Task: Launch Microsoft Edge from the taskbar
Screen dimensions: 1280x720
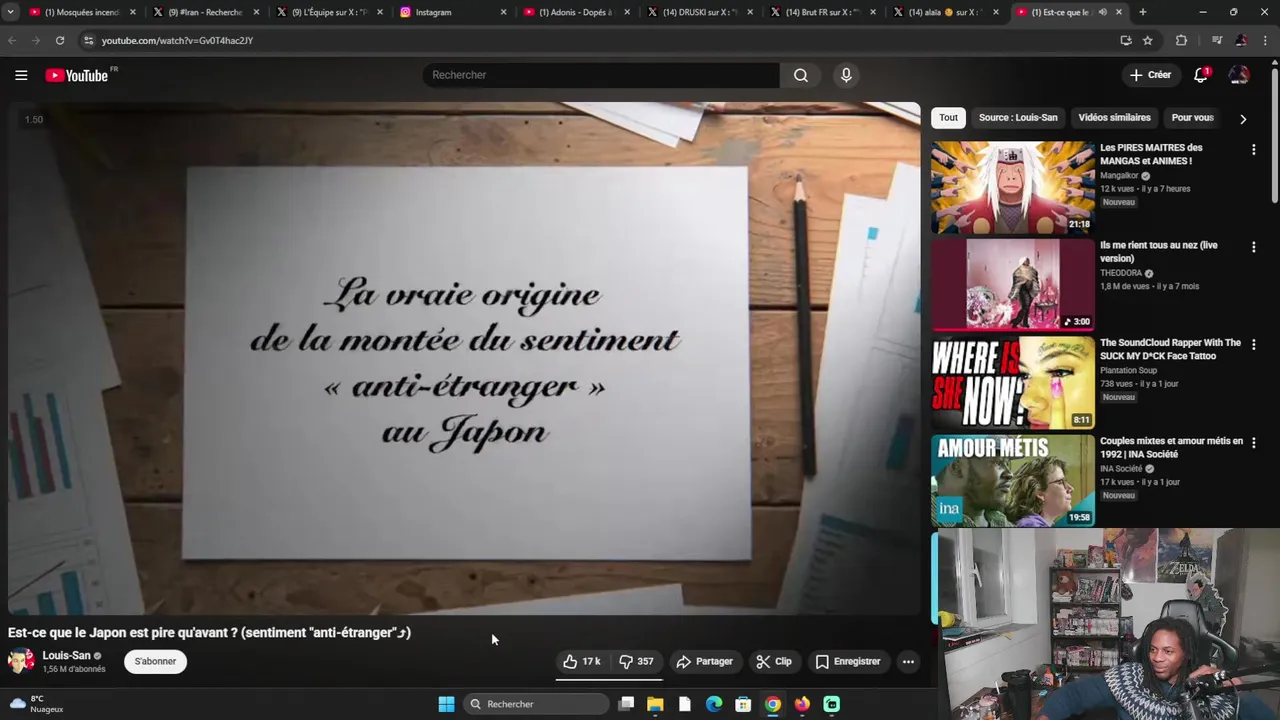Action: pyautogui.click(x=714, y=704)
